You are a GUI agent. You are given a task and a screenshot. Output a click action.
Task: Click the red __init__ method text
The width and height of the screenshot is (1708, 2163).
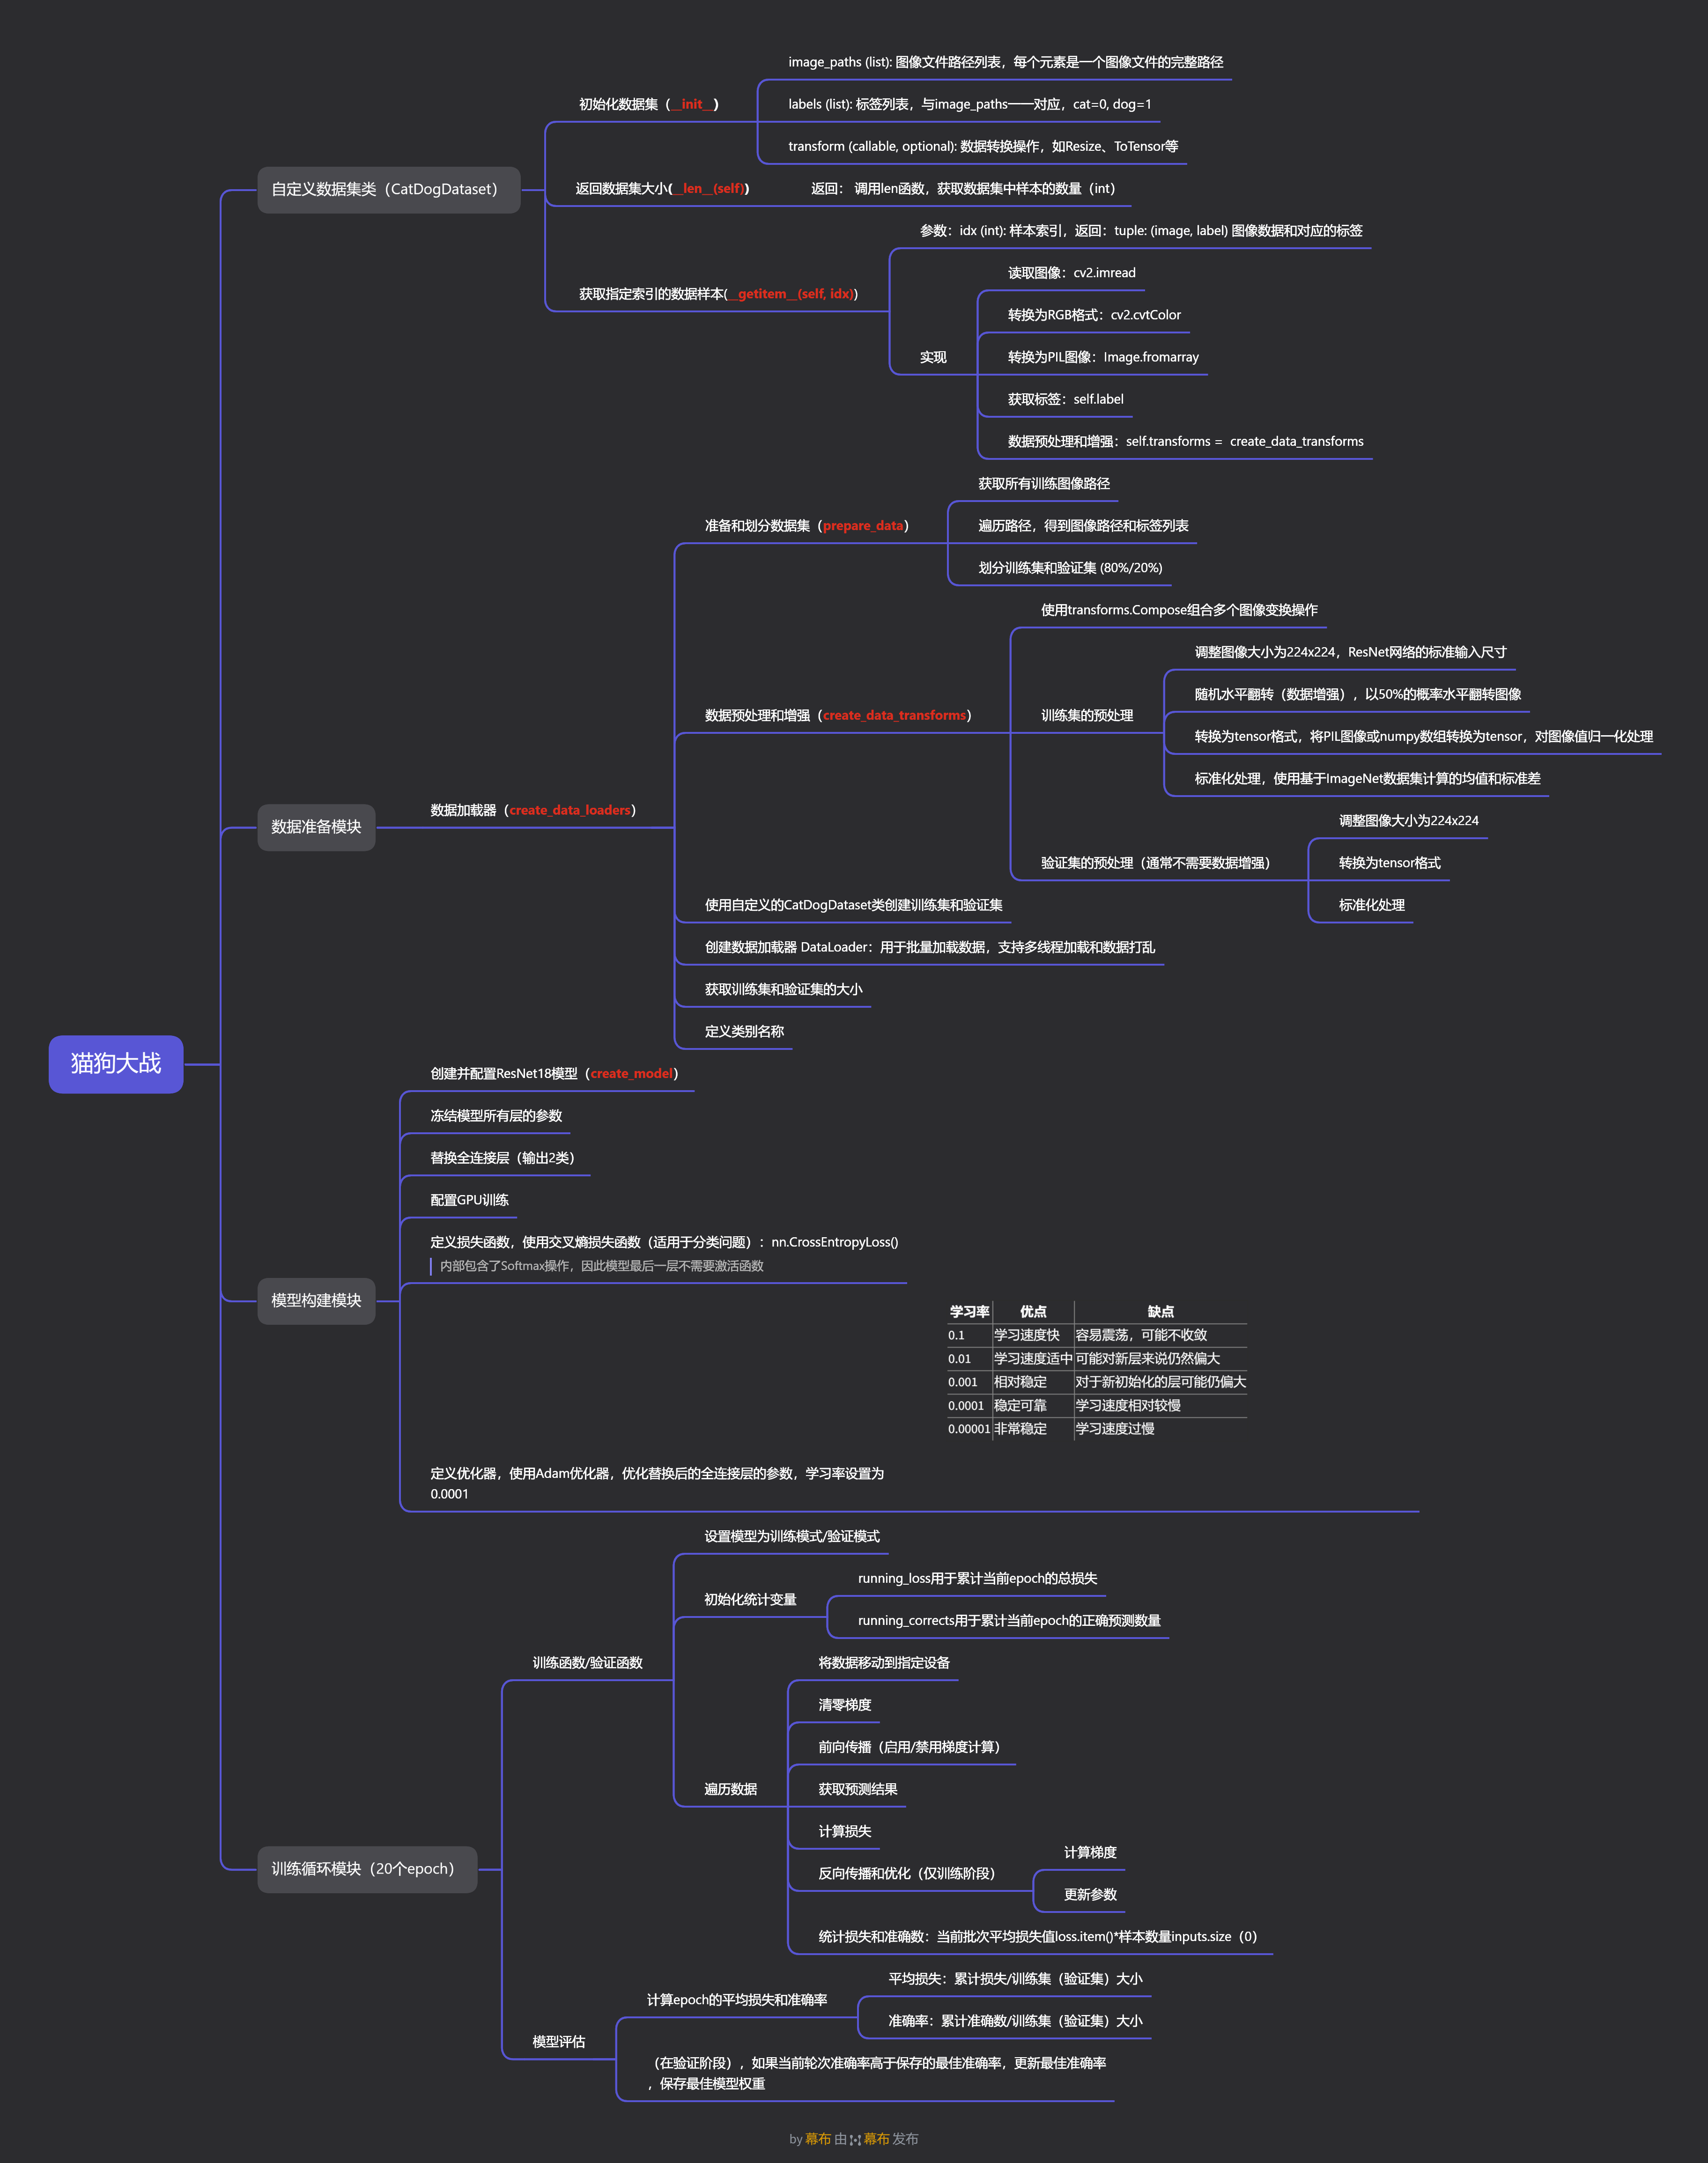[x=692, y=104]
